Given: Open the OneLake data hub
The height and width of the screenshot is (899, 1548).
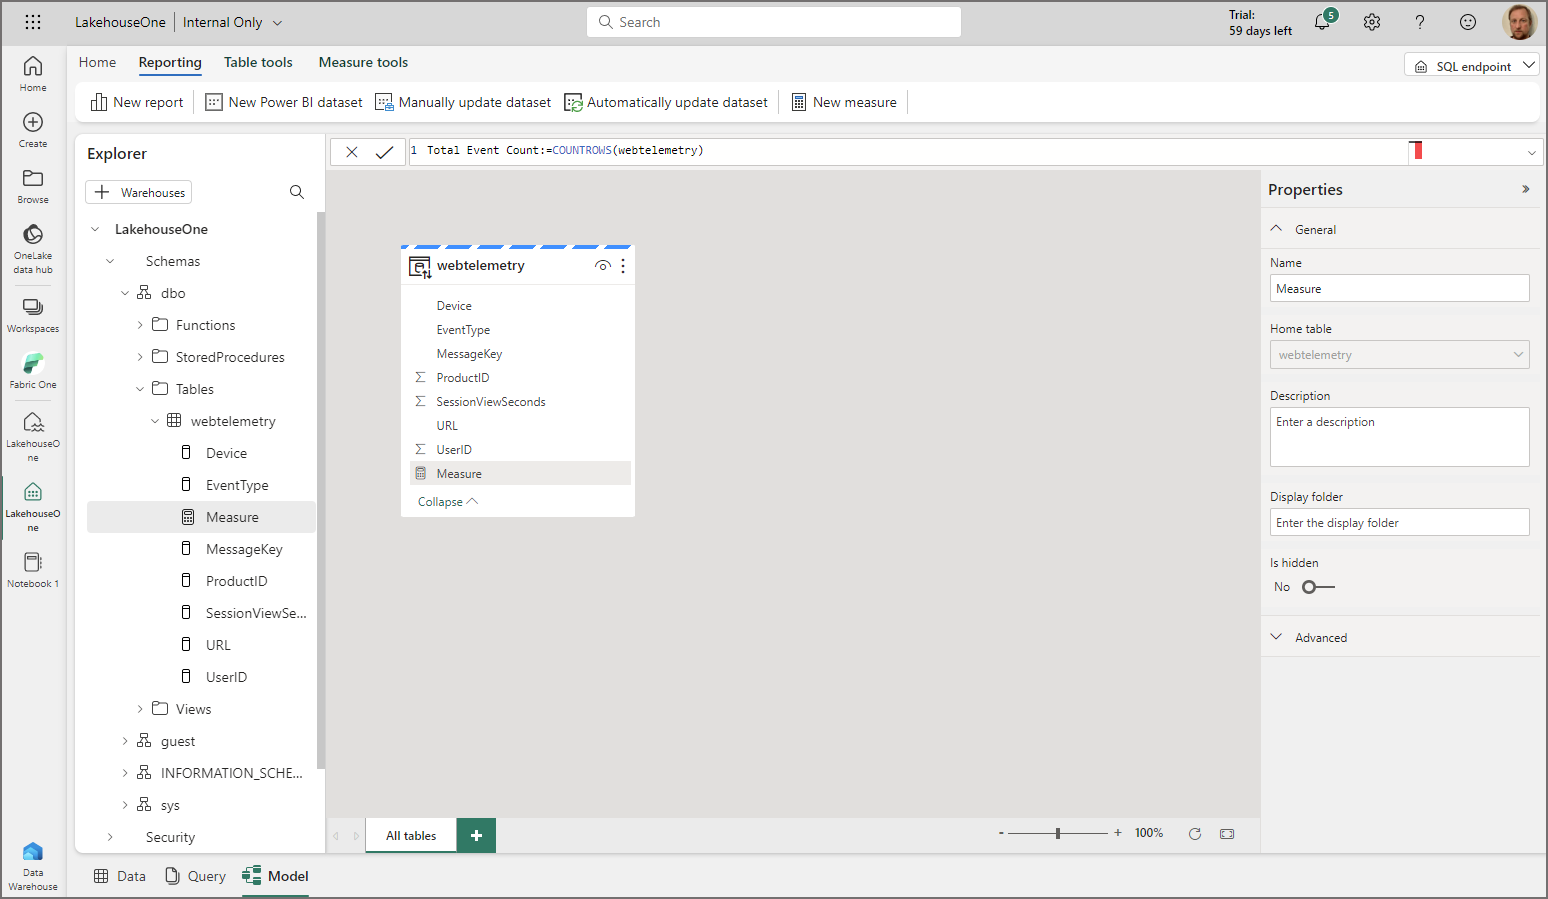Looking at the screenshot, I should [x=33, y=245].
